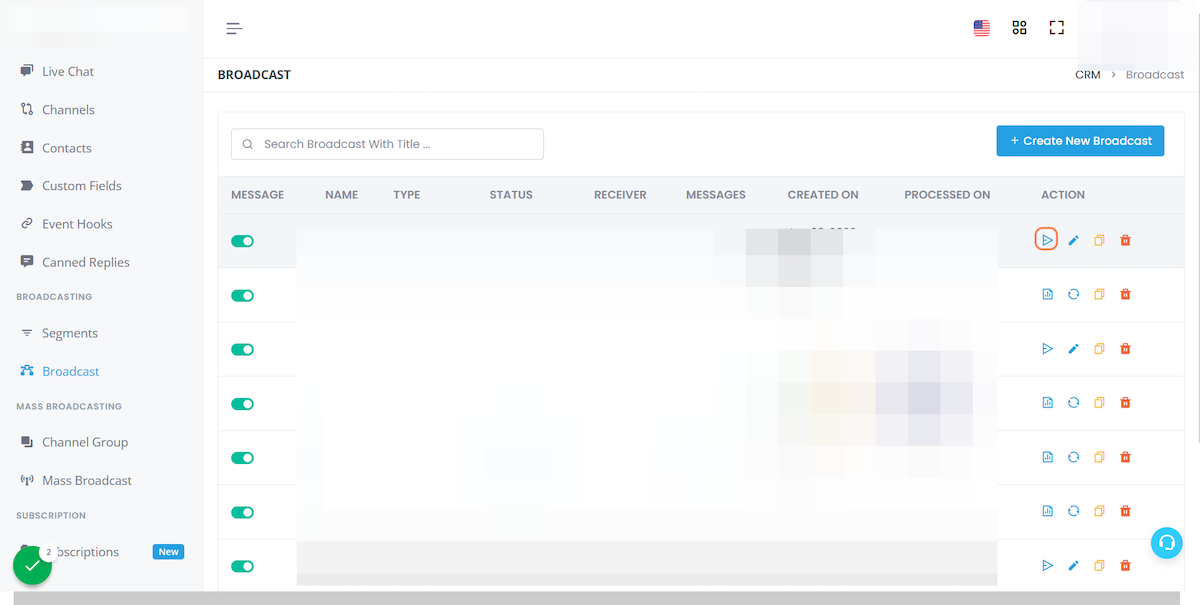Go to Mass Broadcast in sidebar
The height and width of the screenshot is (605, 1200).
[86, 480]
